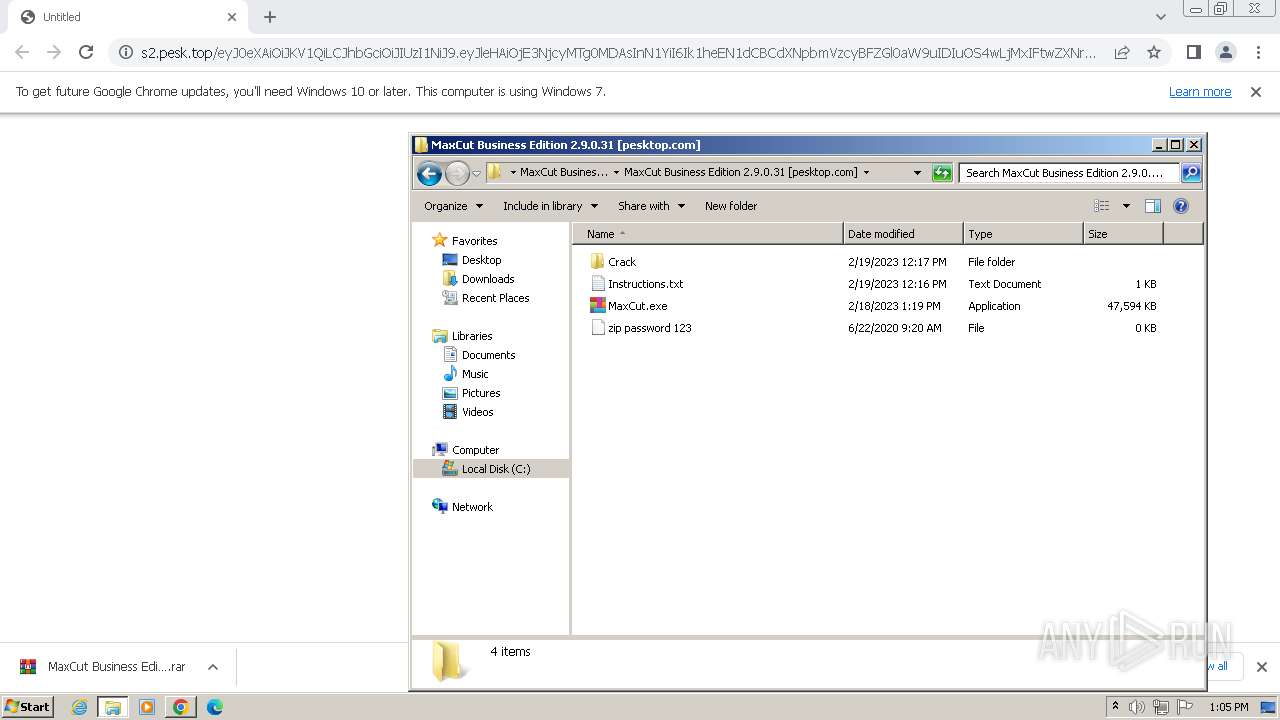Viewport: 1280px width, 720px height.
Task: Toggle the preview pane icon
Action: pyautogui.click(x=1153, y=206)
